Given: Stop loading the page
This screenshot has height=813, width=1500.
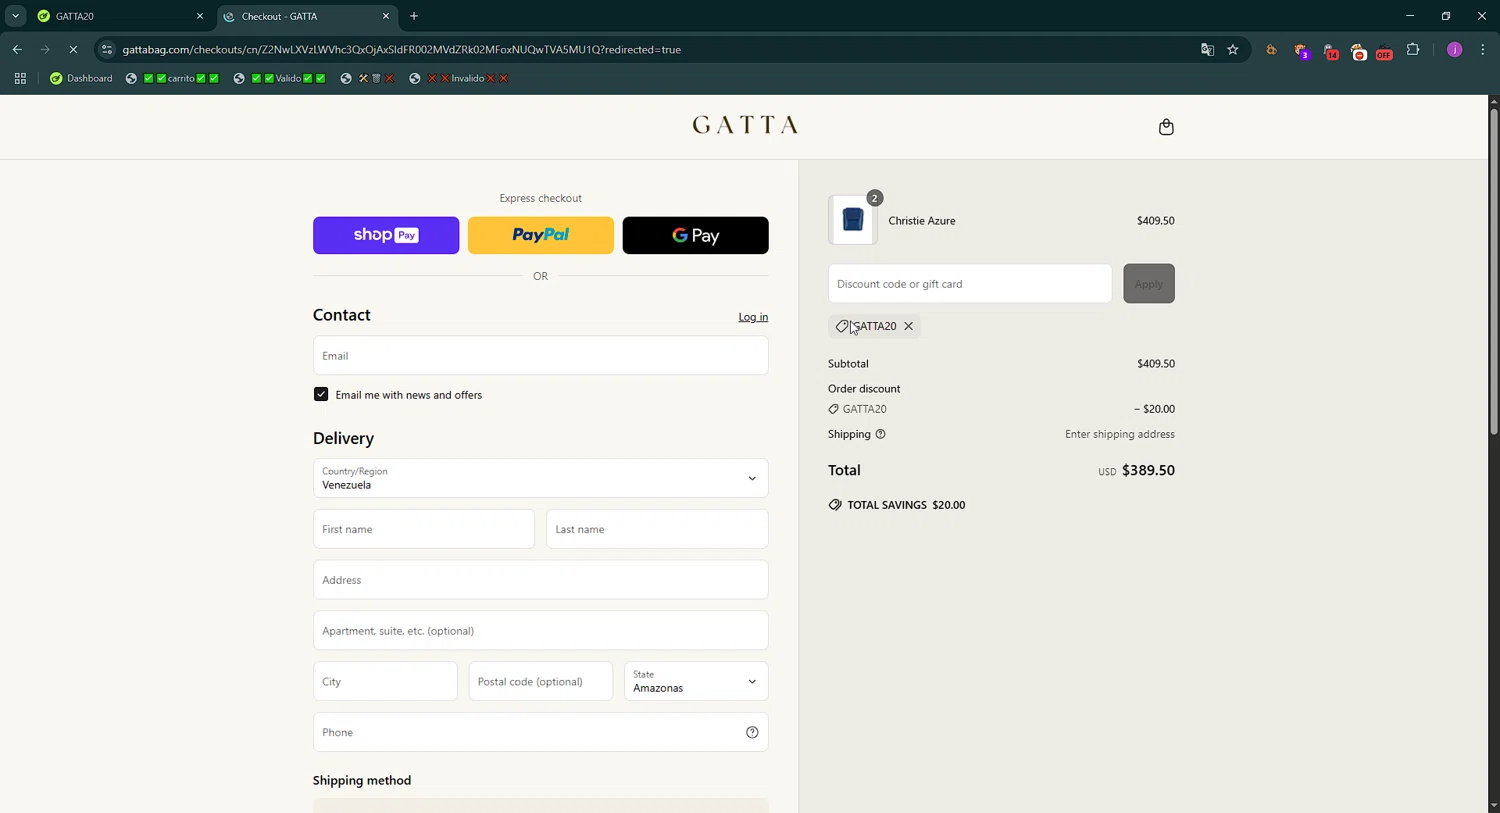Looking at the screenshot, I should pyautogui.click(x=73, y=50).
